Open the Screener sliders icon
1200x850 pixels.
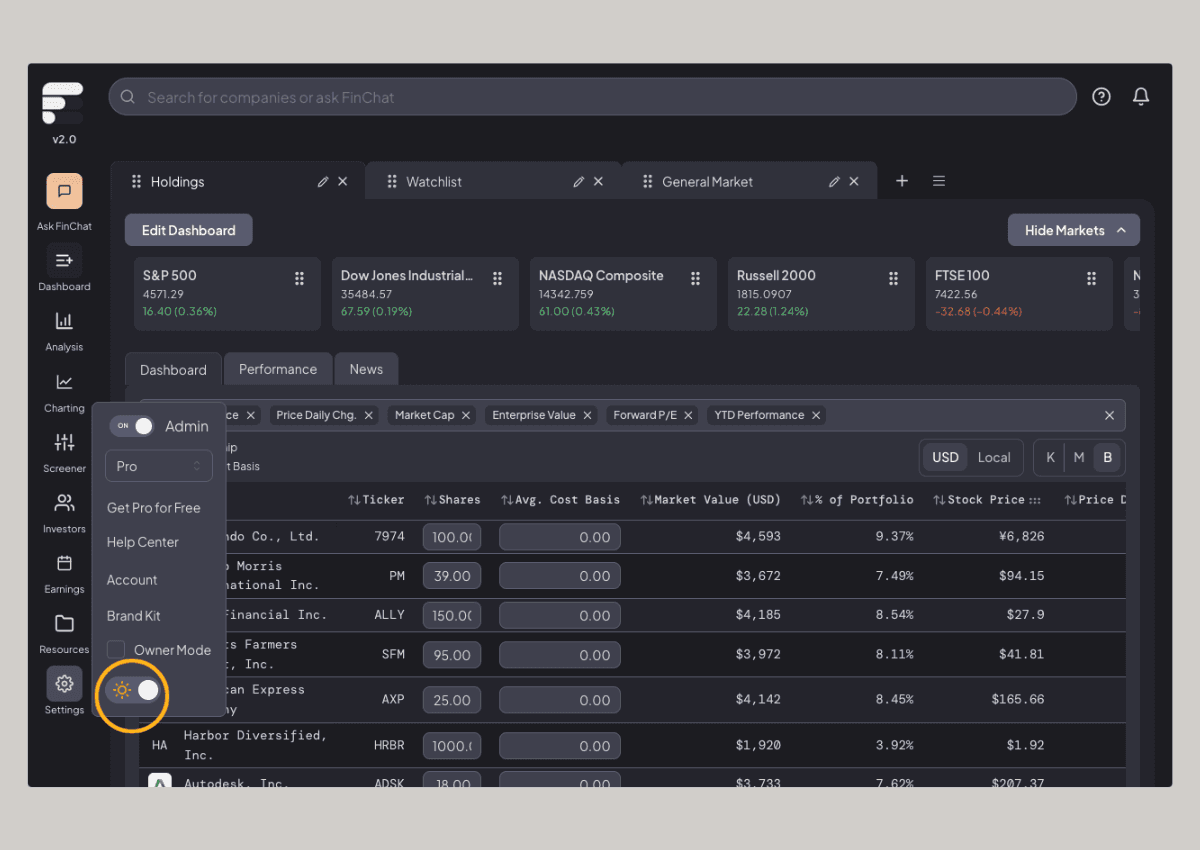coord(64,442)
